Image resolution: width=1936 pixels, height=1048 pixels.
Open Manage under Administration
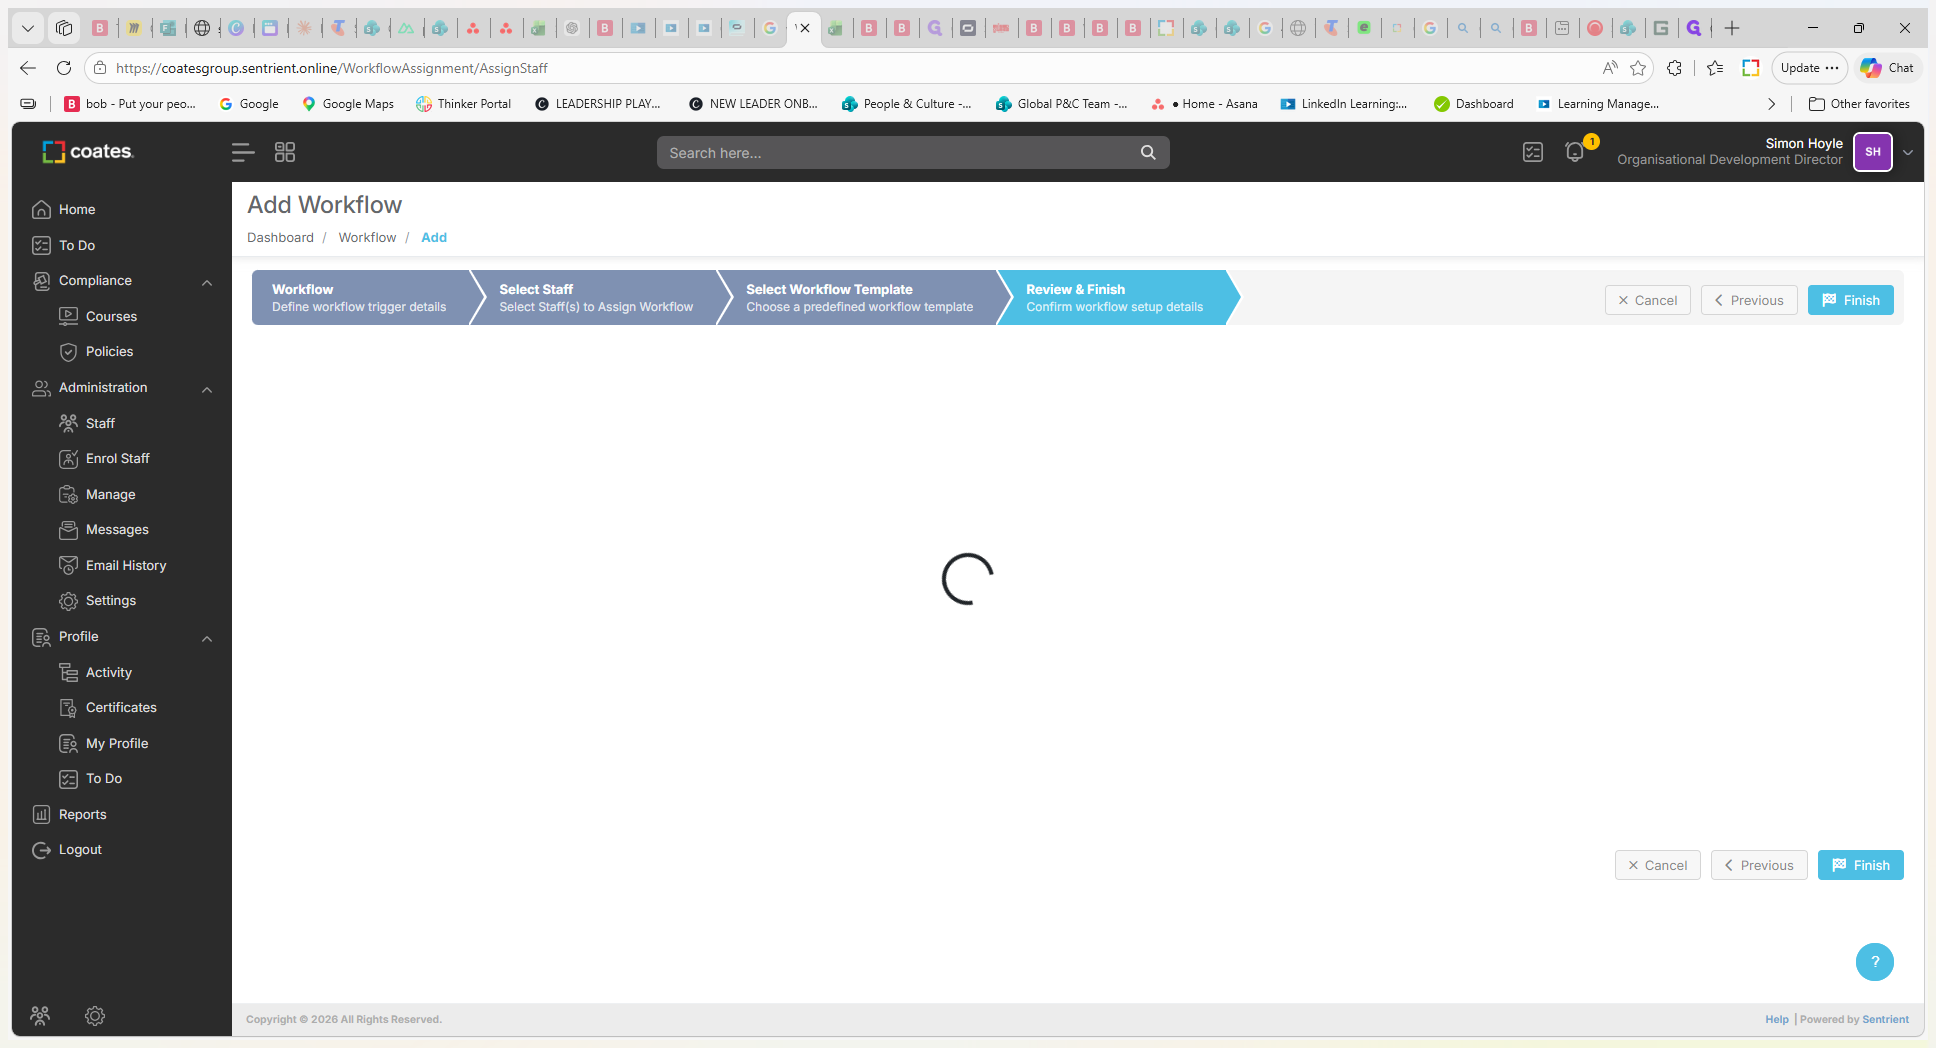[110, 494]
